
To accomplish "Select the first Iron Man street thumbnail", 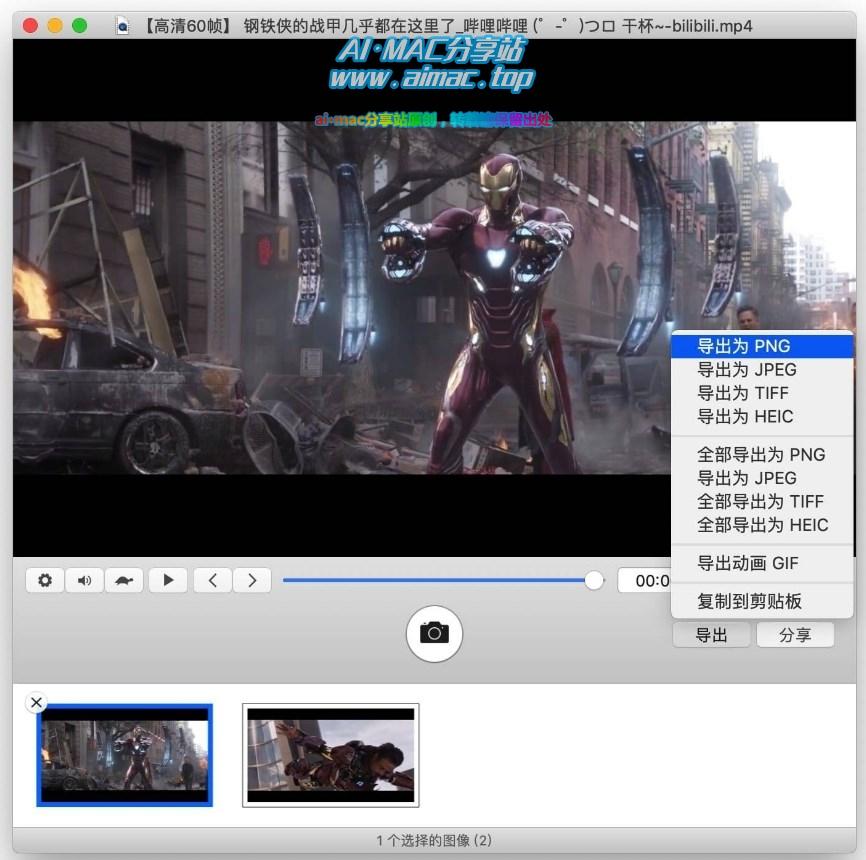I will click(x=125, y=755).
